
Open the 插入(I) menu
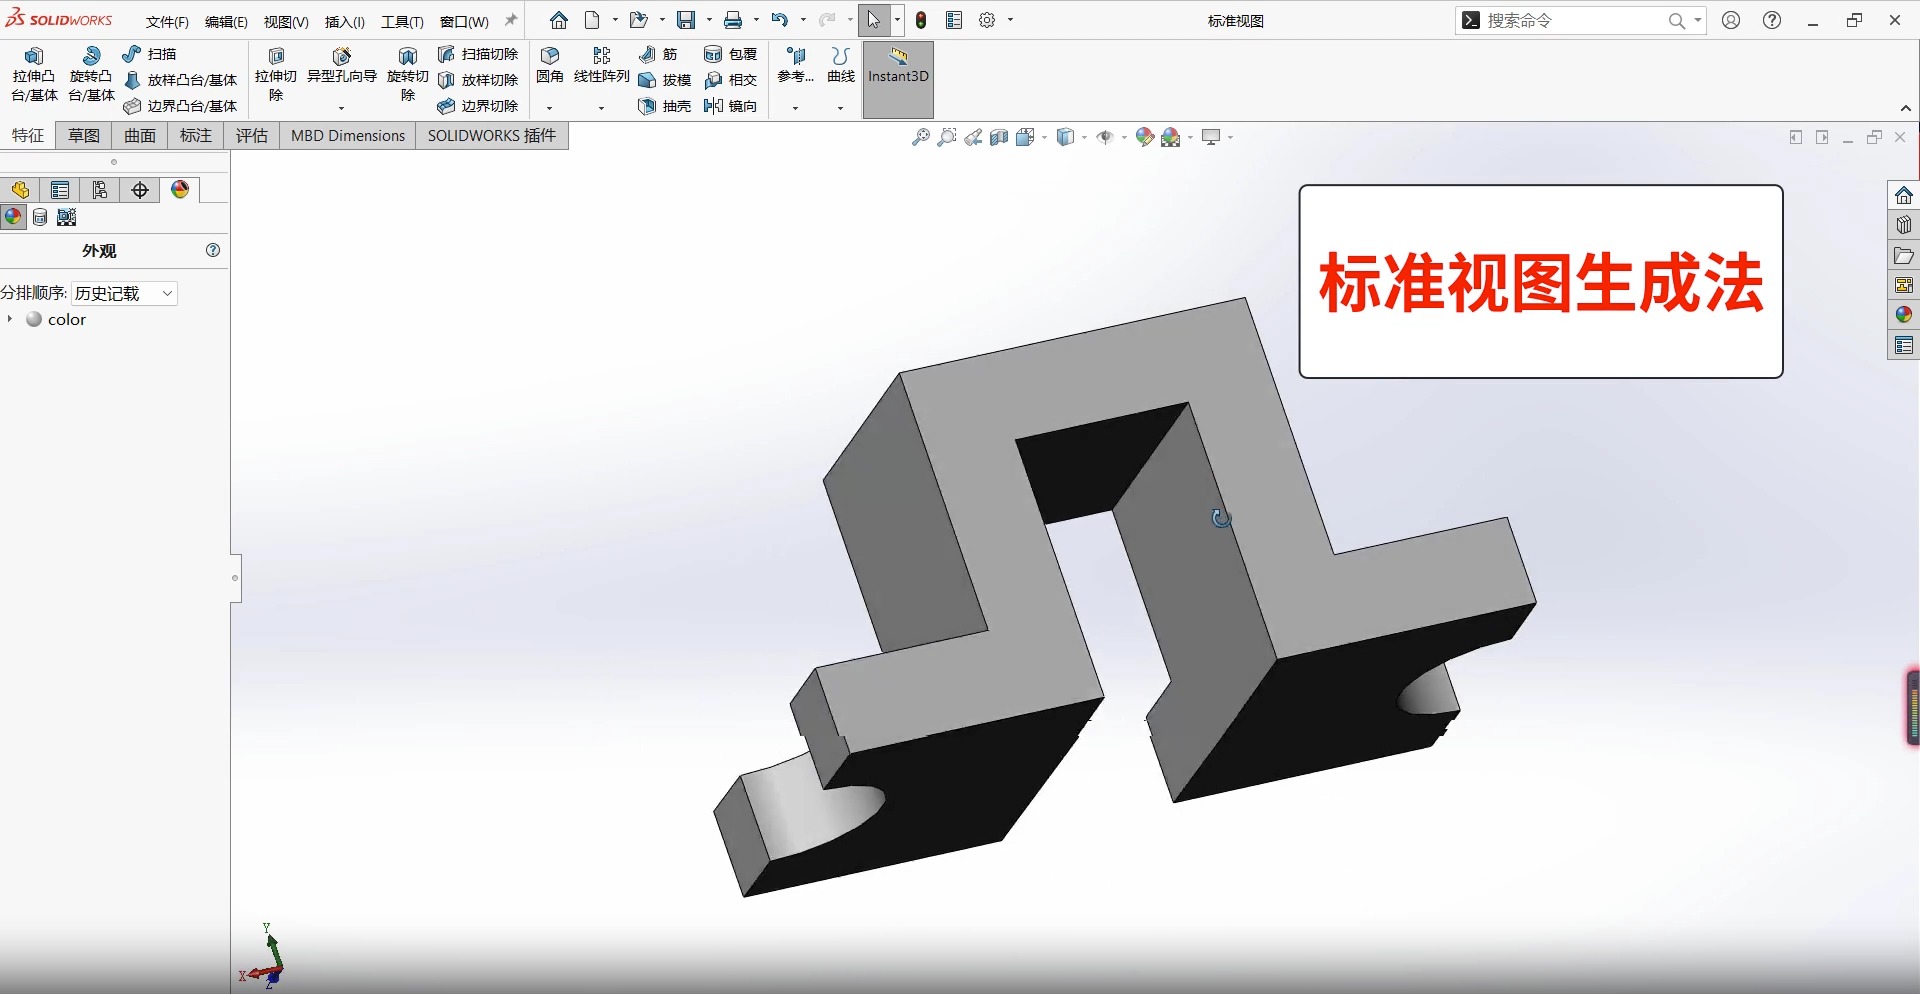tap(344, 21)
